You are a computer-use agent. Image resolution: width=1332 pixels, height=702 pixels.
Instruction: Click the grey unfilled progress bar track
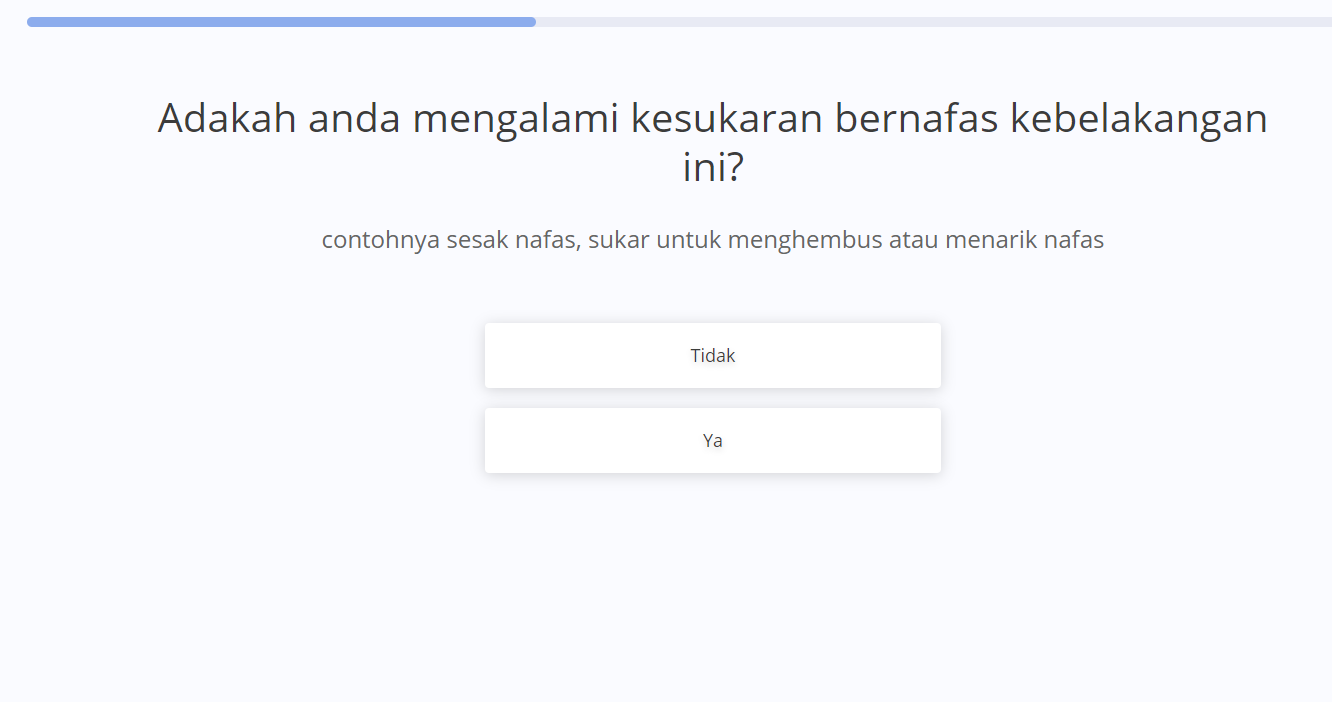[x=930, y=22]
